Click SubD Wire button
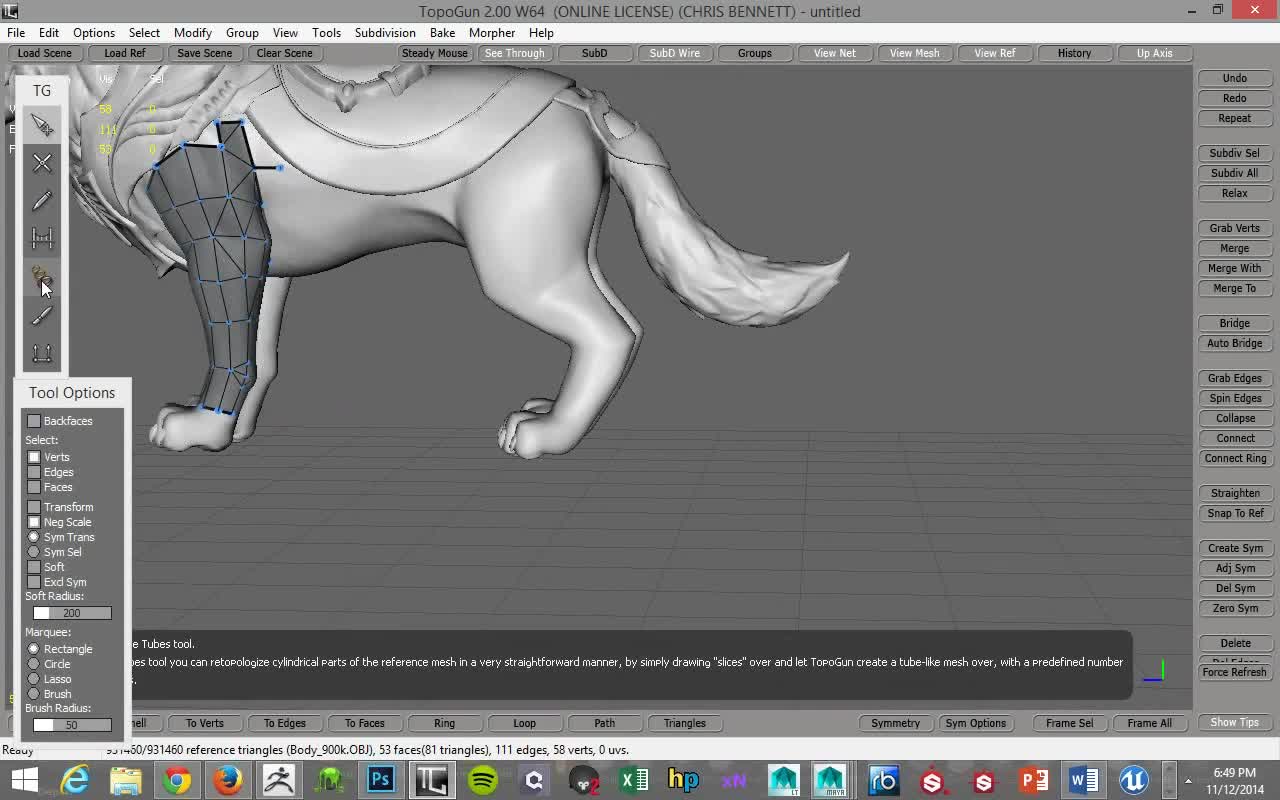 [x=675, y=53]
